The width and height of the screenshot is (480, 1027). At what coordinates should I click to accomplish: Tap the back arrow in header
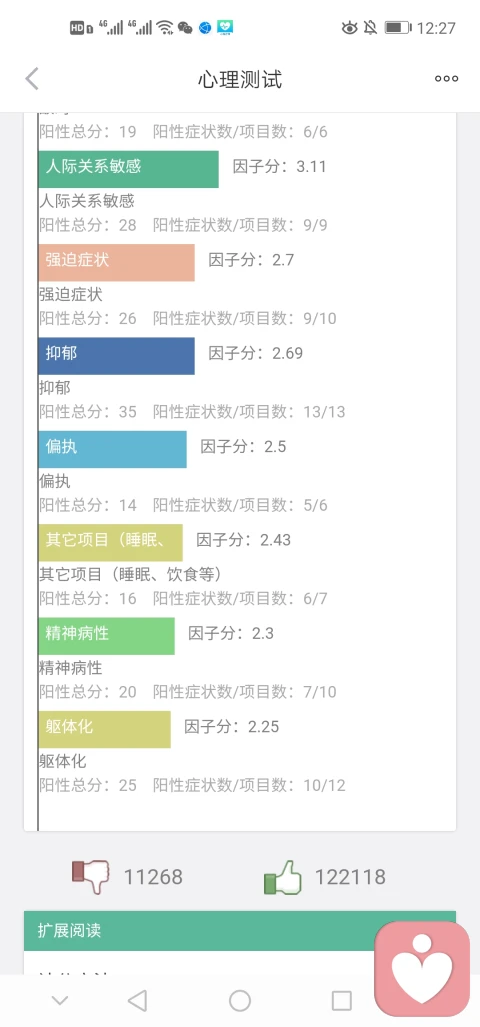[x=32, y=79]
